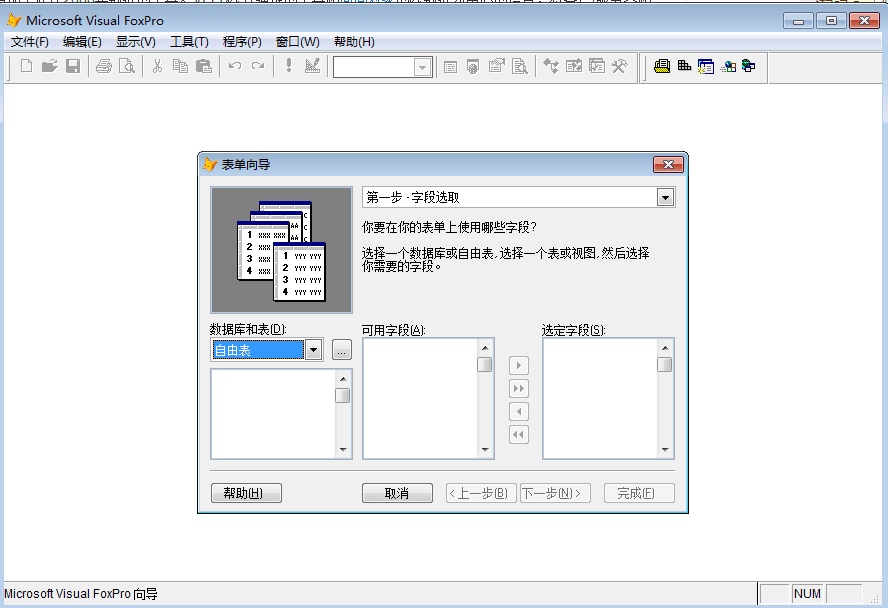888x608 pixels.
Task: Click the black table grid toolbar icon
Action: pyautogui.click(x=684, y=67)
